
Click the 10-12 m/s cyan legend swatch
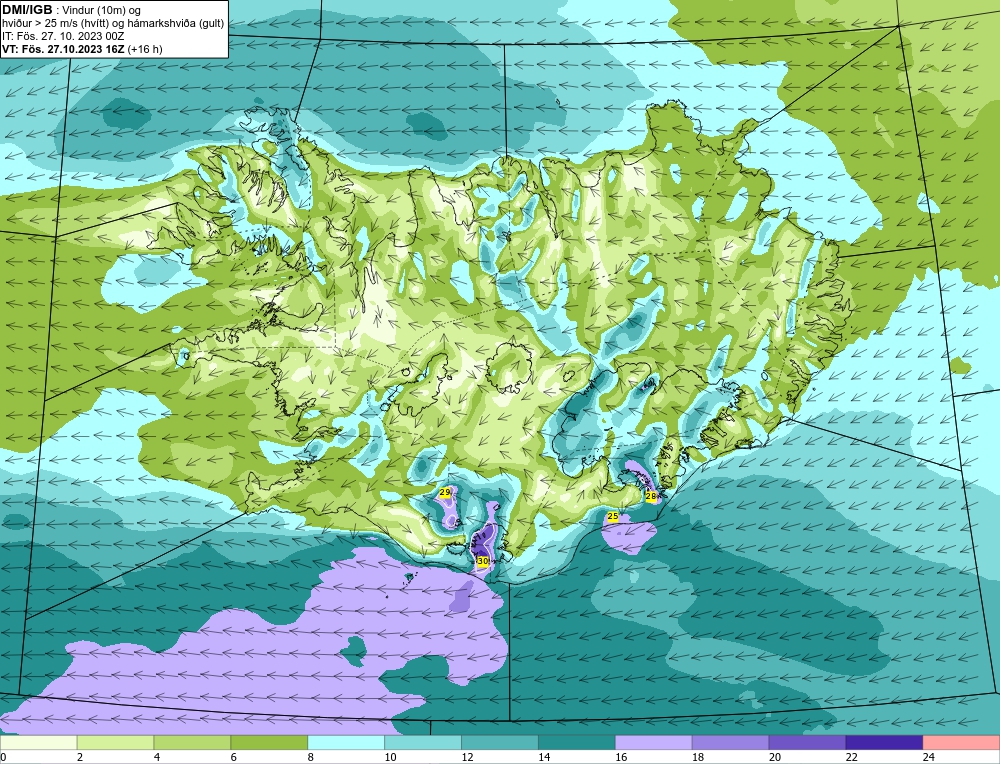coord(423,743)
